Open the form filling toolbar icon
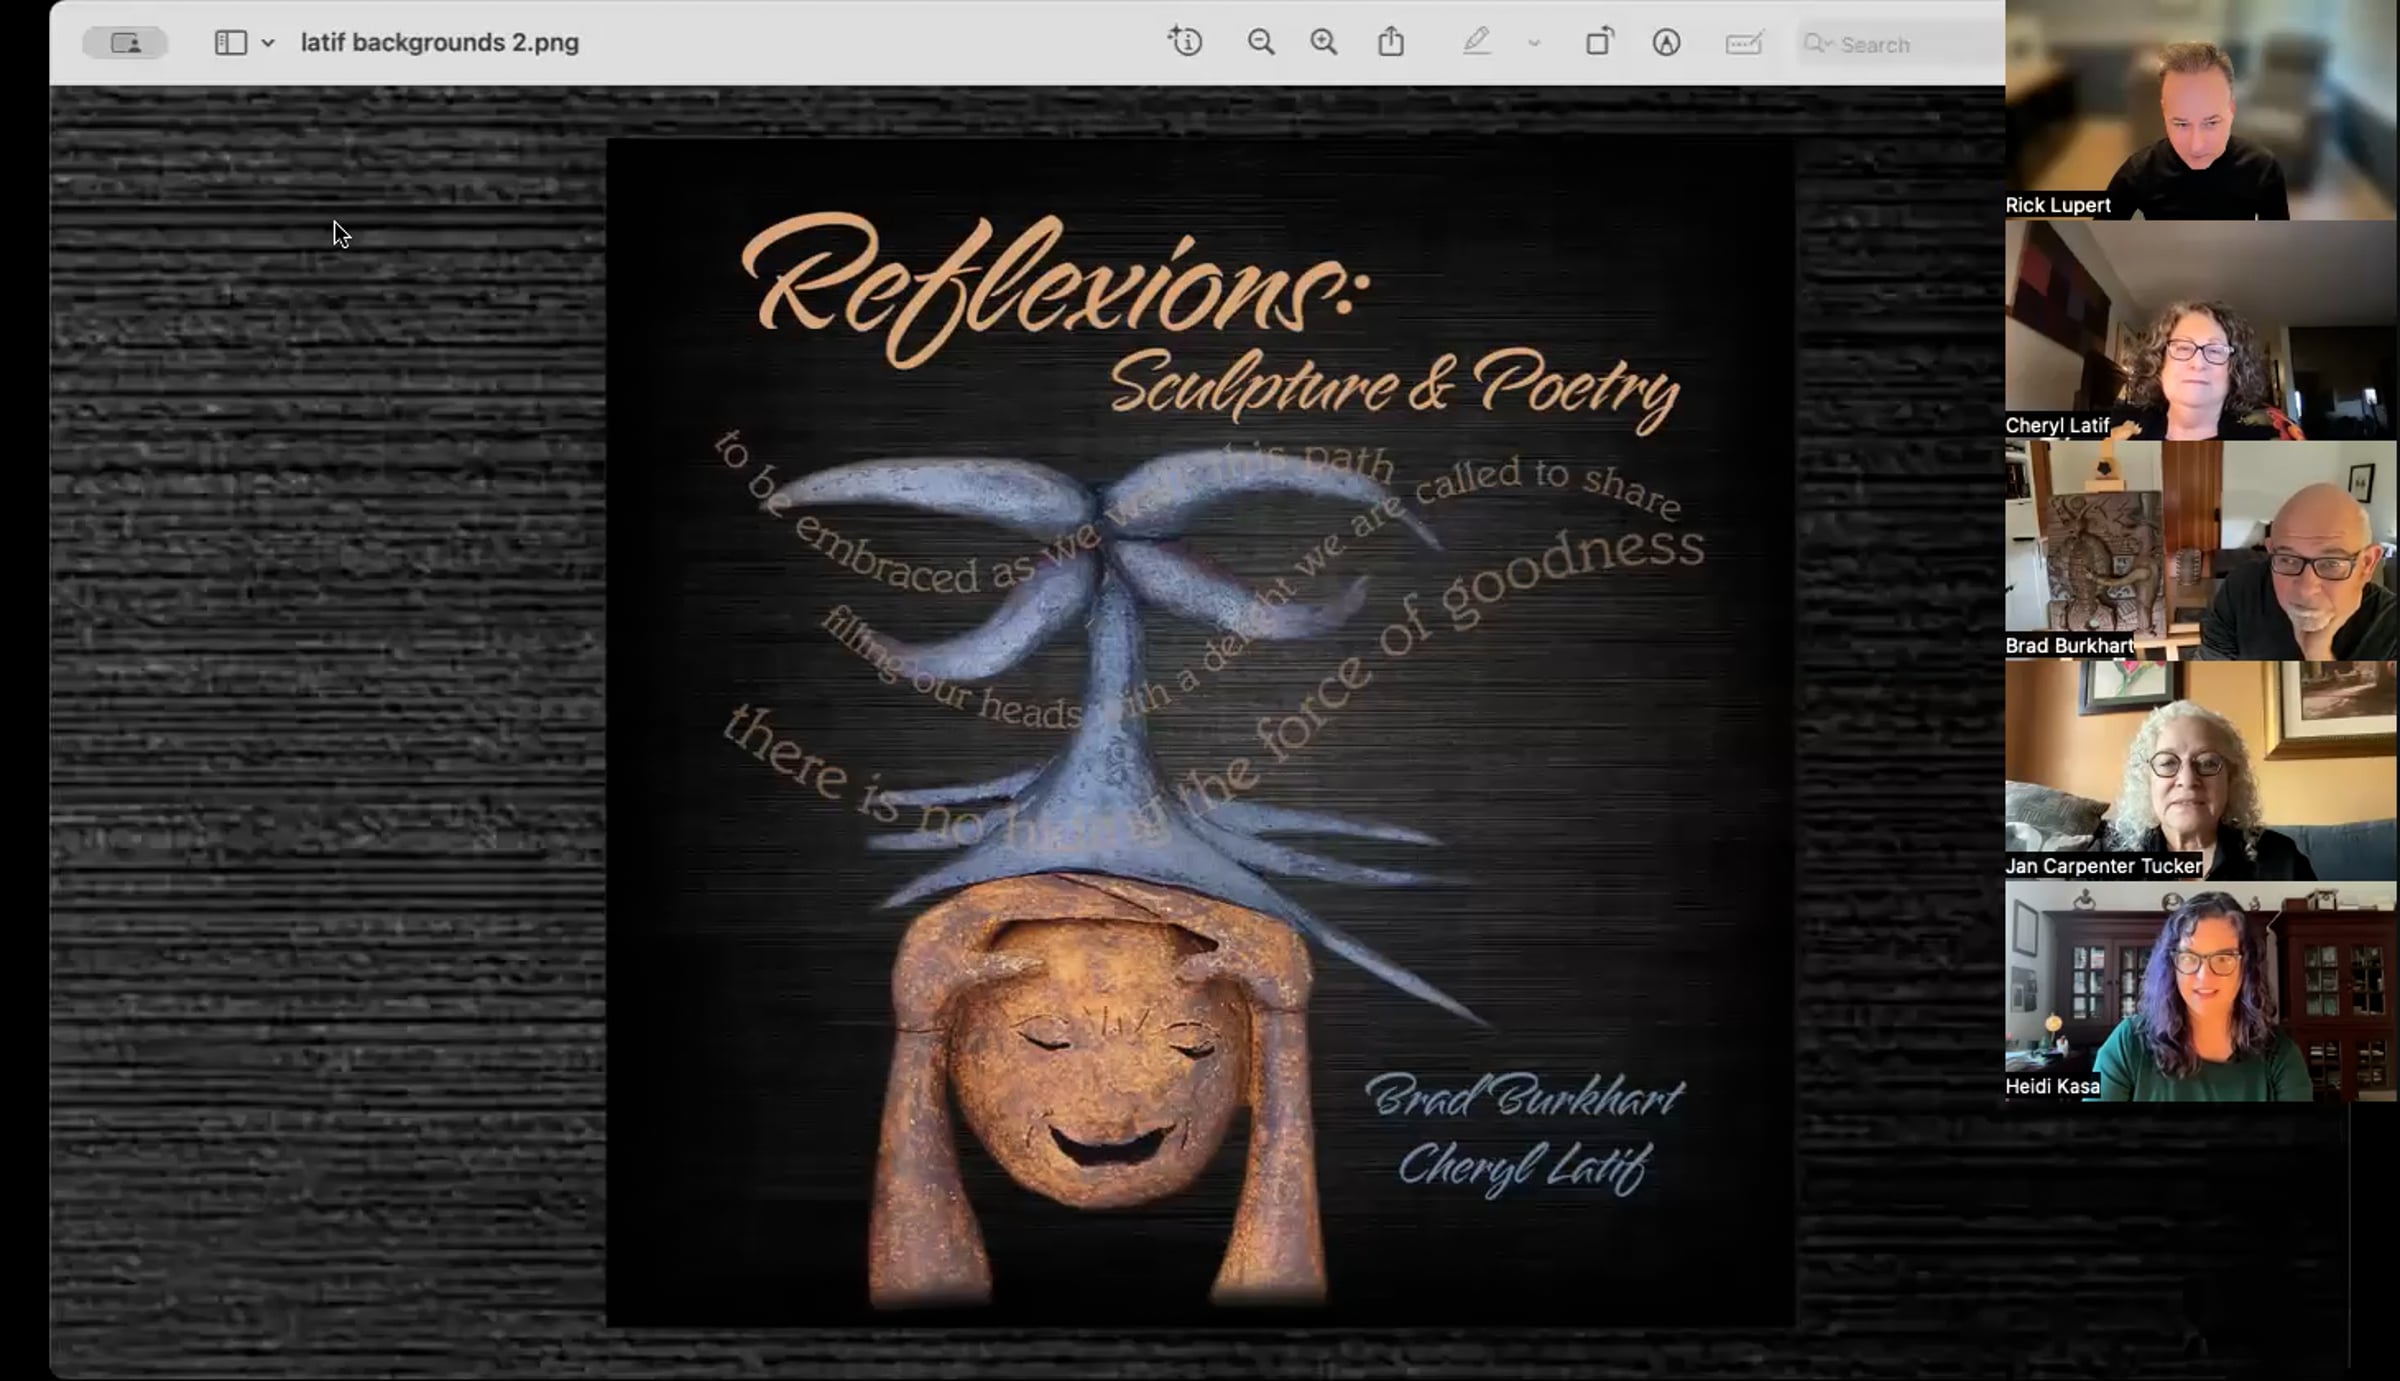This screenshot has height=1381, width=2400. pyautogui.click(x=1743, y=43)
